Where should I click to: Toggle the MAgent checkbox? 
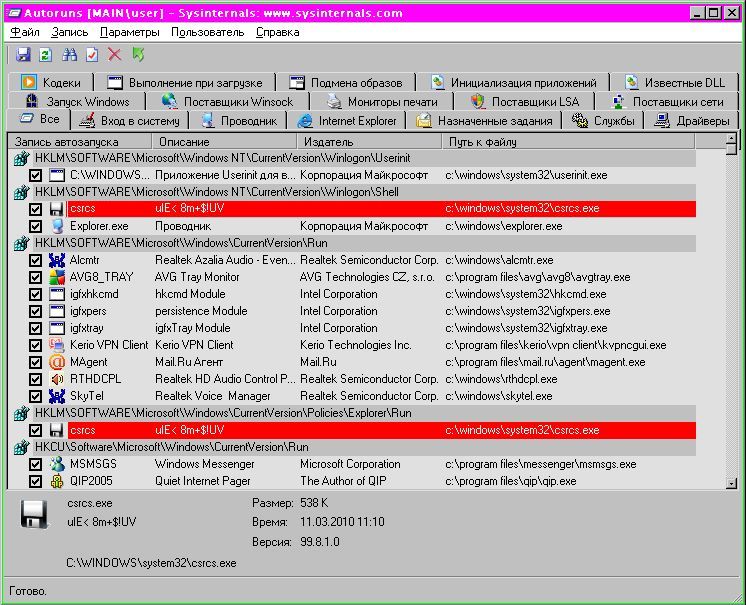coord(35,362)
